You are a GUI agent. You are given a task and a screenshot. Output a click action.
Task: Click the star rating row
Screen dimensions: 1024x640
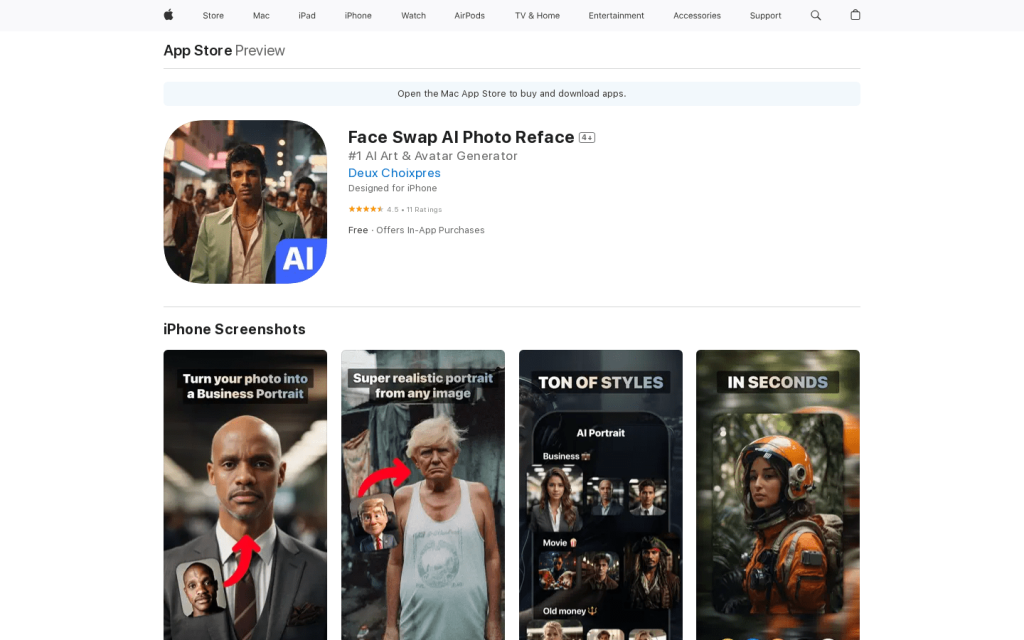point(366,209)
